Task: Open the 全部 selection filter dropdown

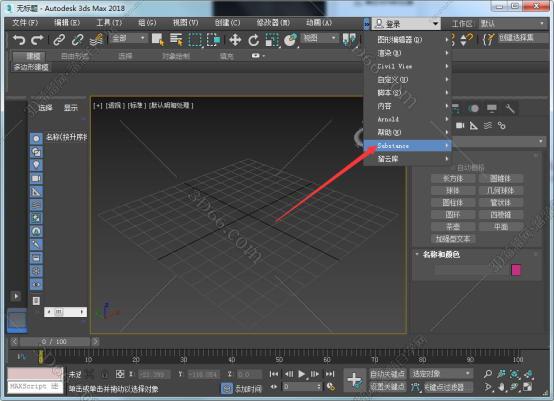Action: [x=128, y=38]
